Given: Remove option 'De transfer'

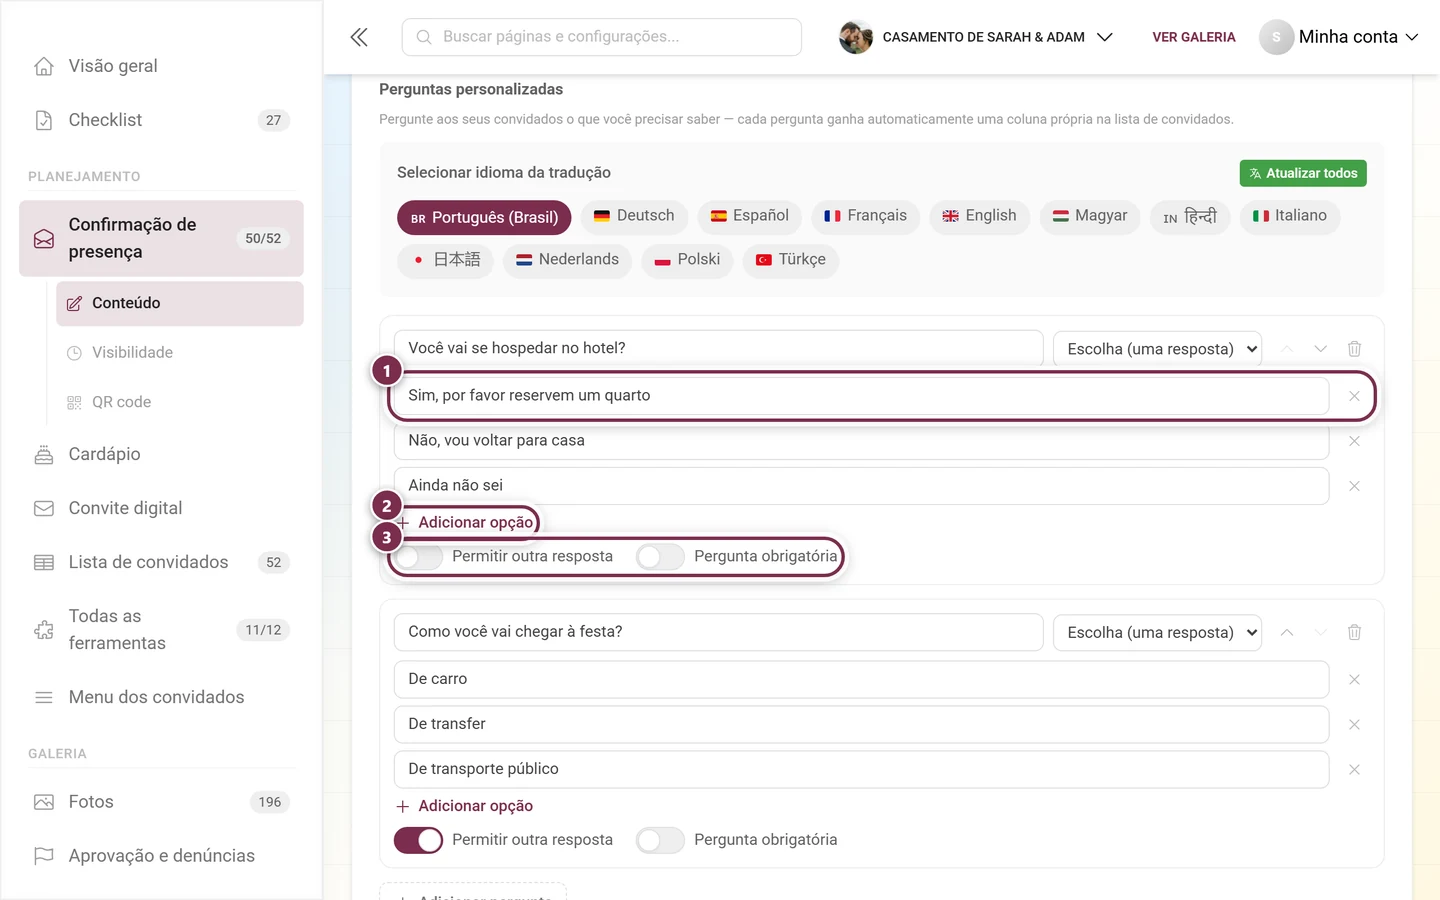Looking at the screenshot, I should point(1354,724).
